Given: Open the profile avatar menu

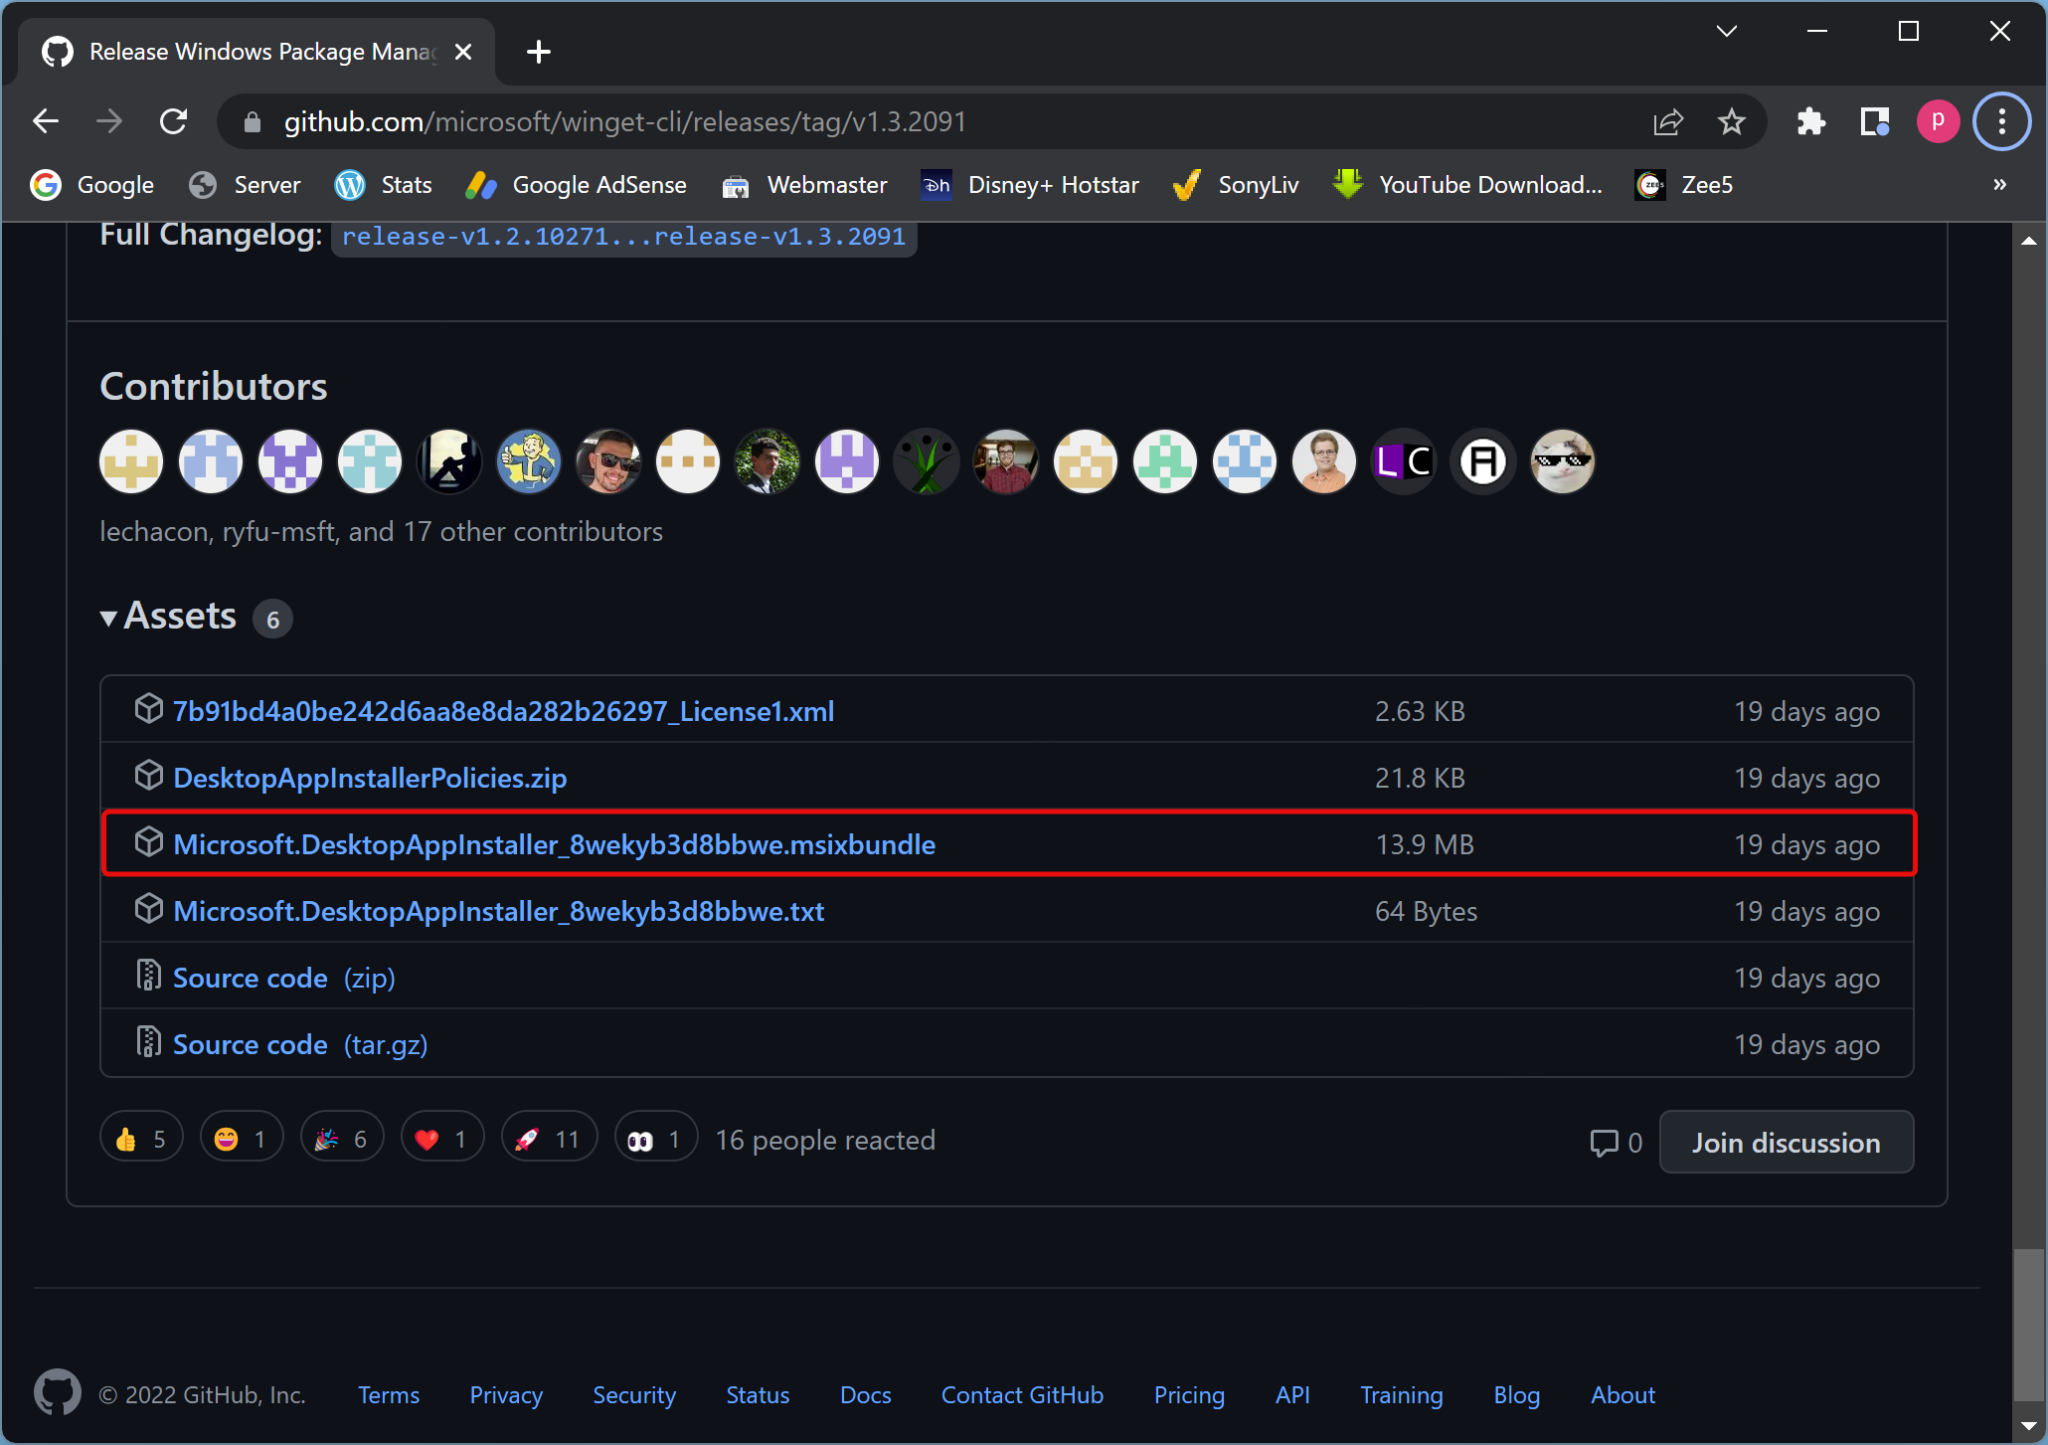Looking at the screenshot, I should 1937,122.
